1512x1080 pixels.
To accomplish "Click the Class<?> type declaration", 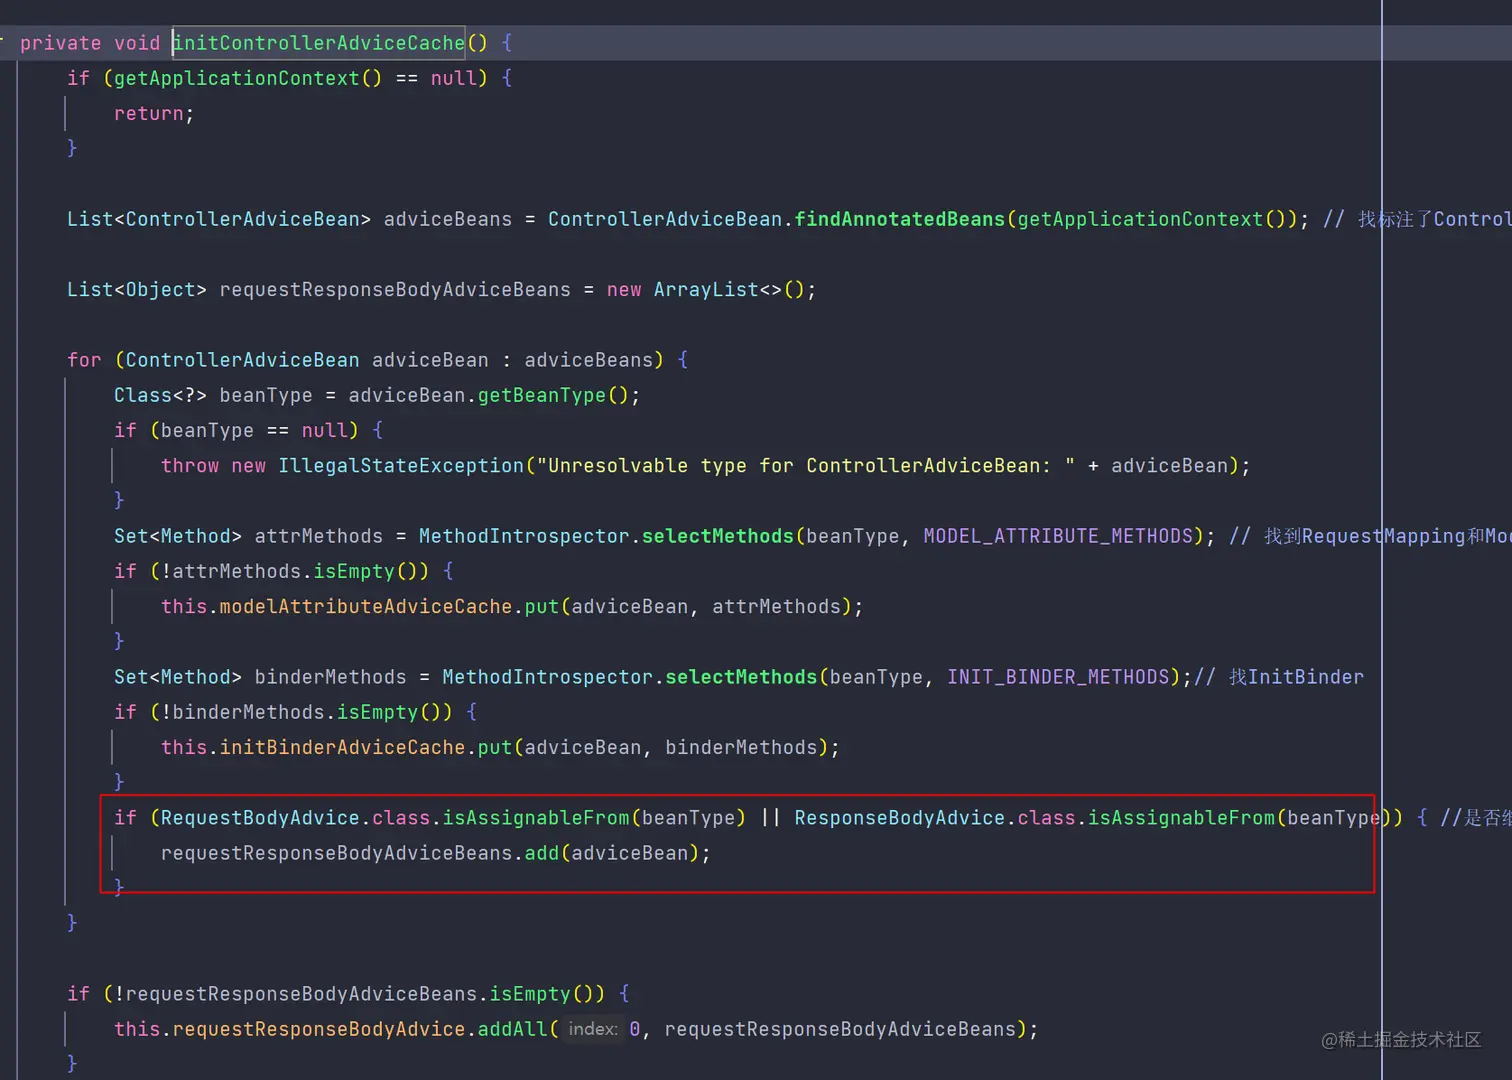I will click(x=160, y=395).
